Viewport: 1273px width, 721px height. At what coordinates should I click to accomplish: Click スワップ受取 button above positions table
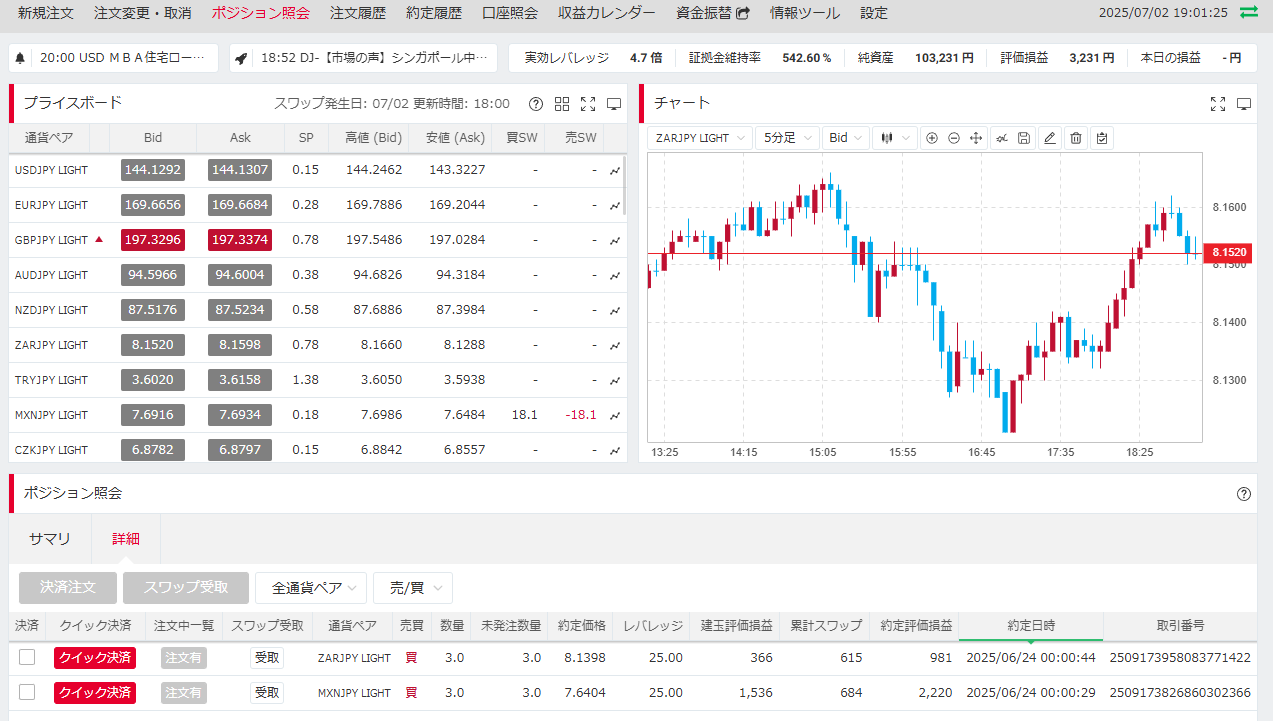(x=186, y=588)
